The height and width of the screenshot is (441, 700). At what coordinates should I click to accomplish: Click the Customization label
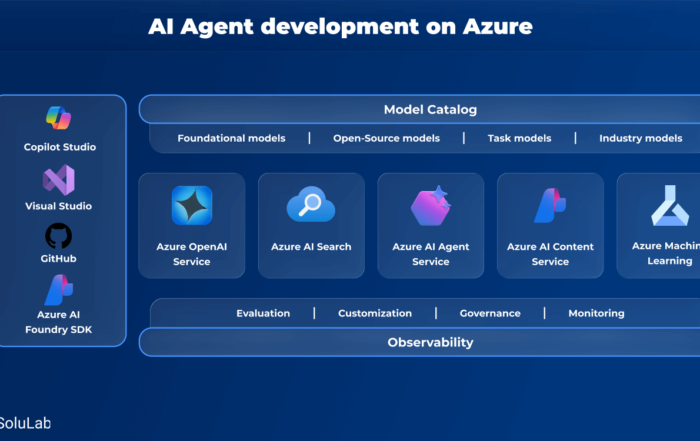click(375, 313)
